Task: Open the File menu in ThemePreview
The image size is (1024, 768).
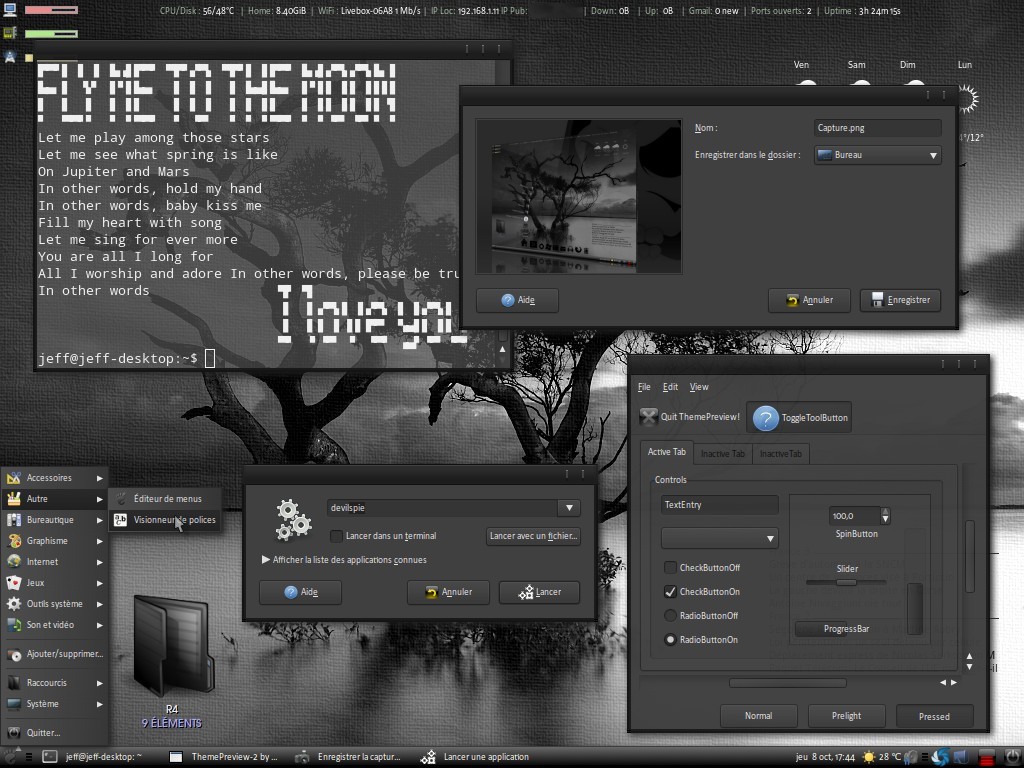Action: coord(644,387)
